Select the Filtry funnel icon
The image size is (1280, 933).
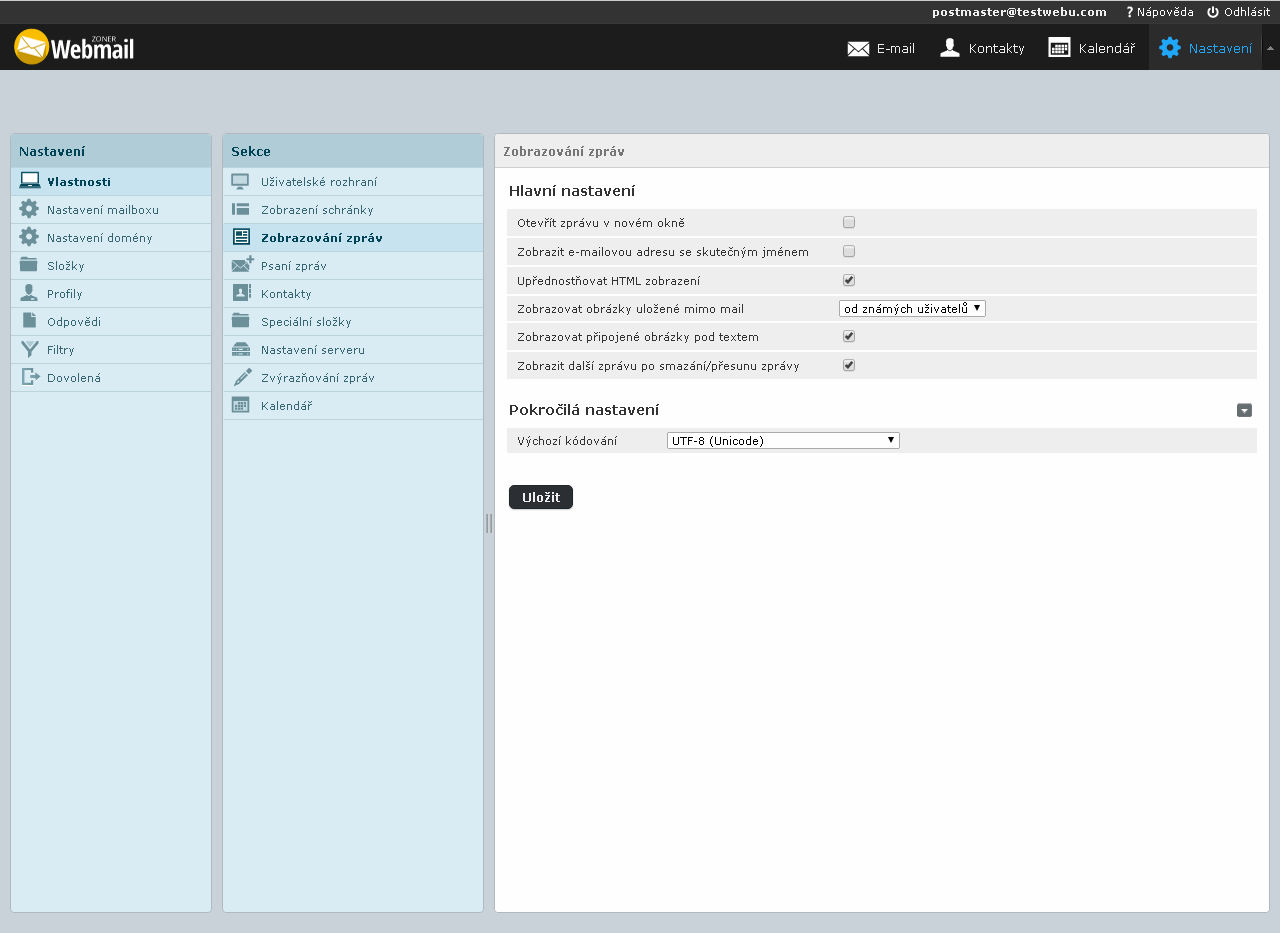pos(29,350)
